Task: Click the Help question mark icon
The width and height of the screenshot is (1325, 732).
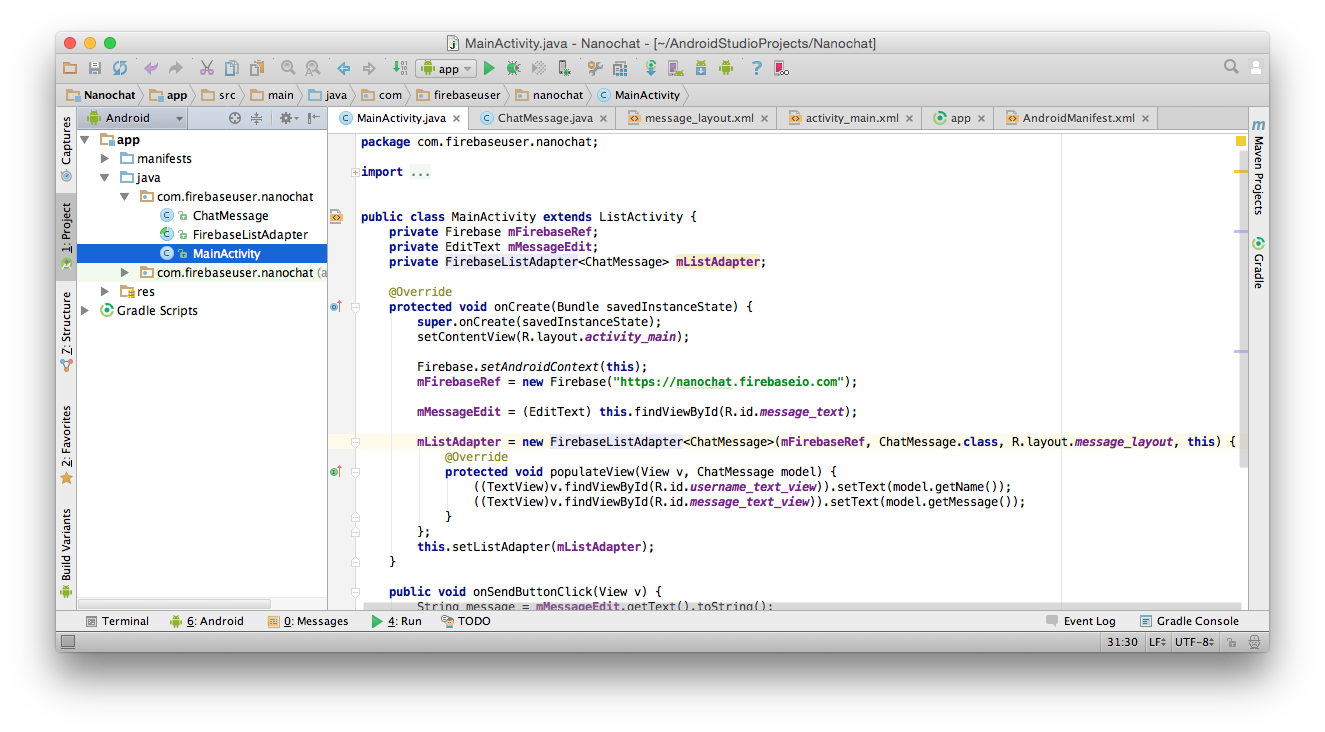Action: point(757,68)
